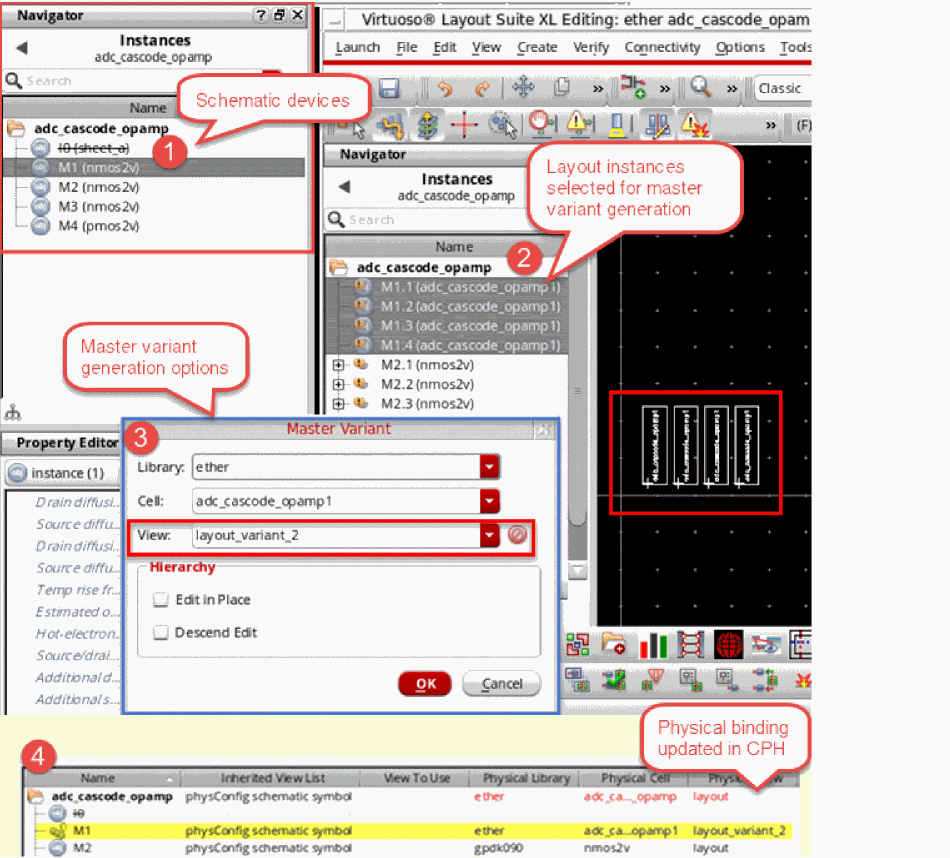
Task: Enable the Edit in Place checkbox
Action: coord(160,600)
